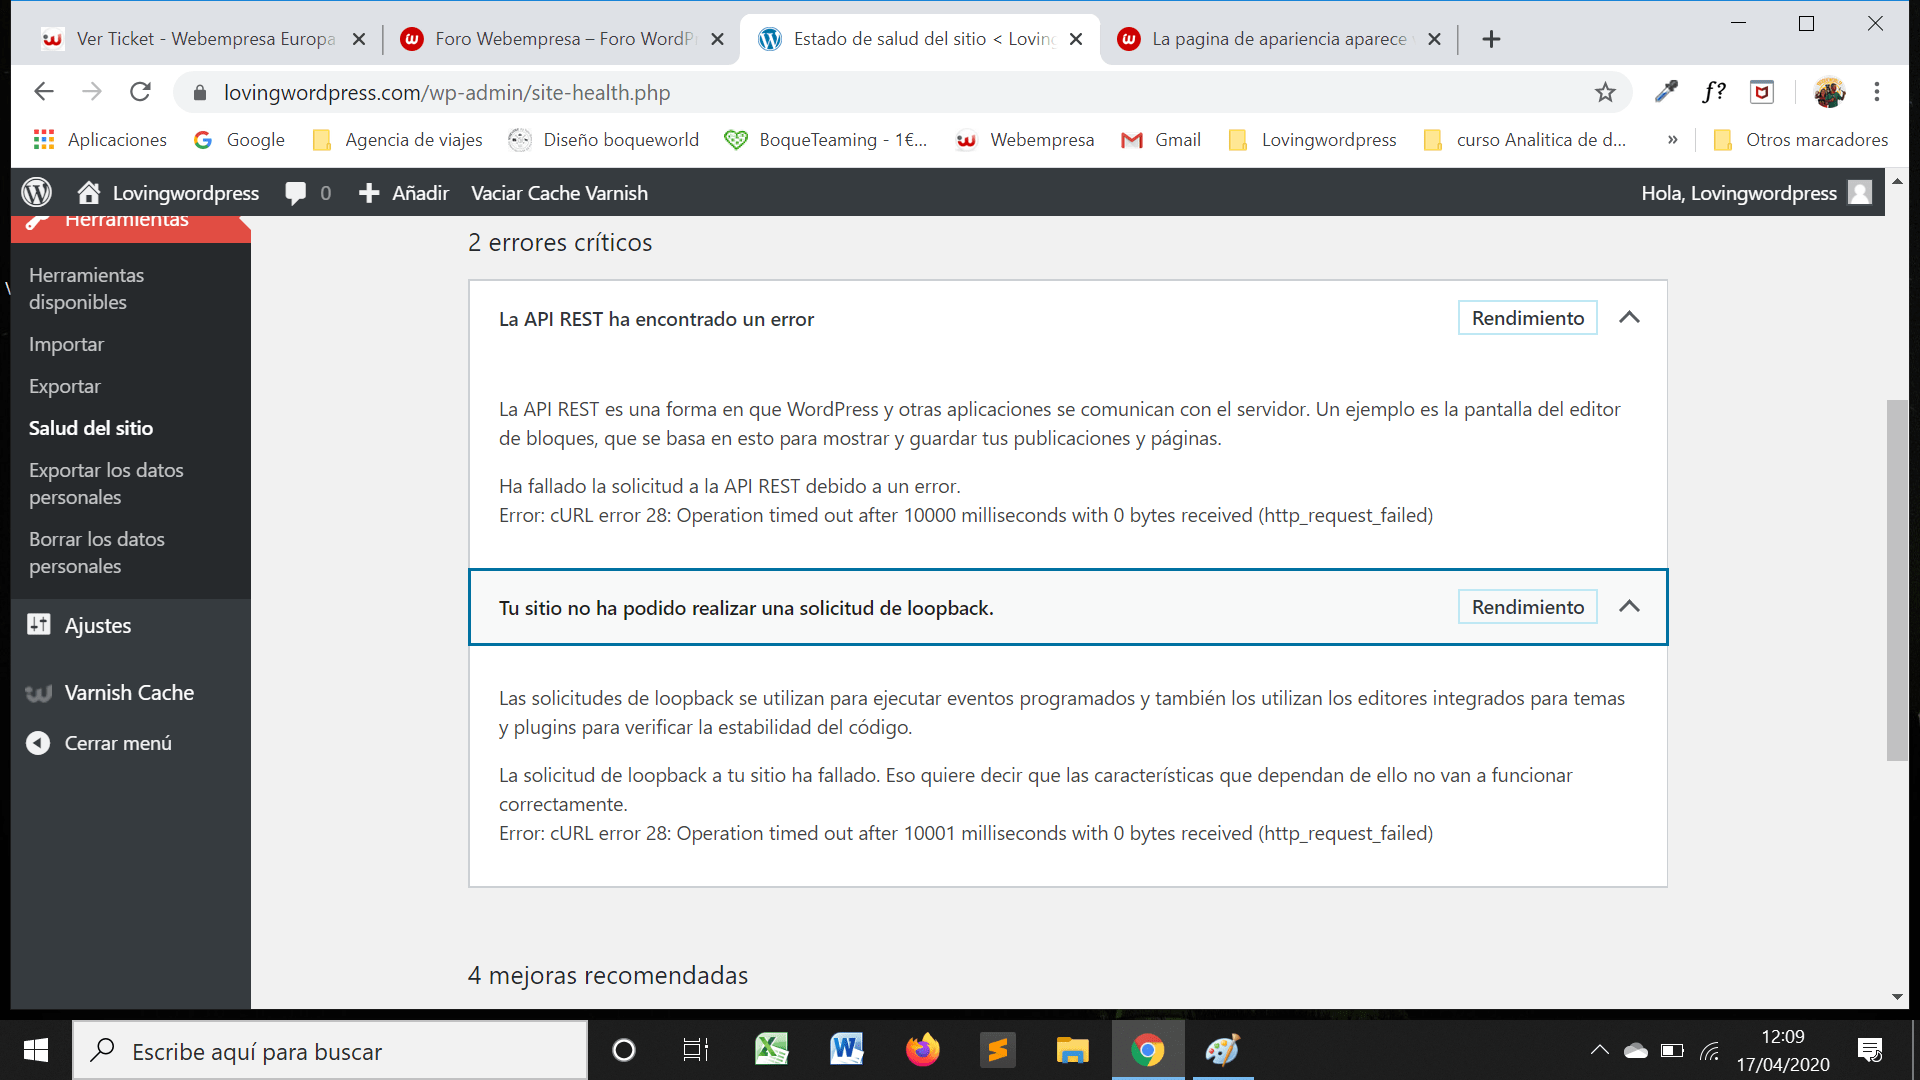
Task: Close the Foro Webempresa tab
Action: (717, 39)
